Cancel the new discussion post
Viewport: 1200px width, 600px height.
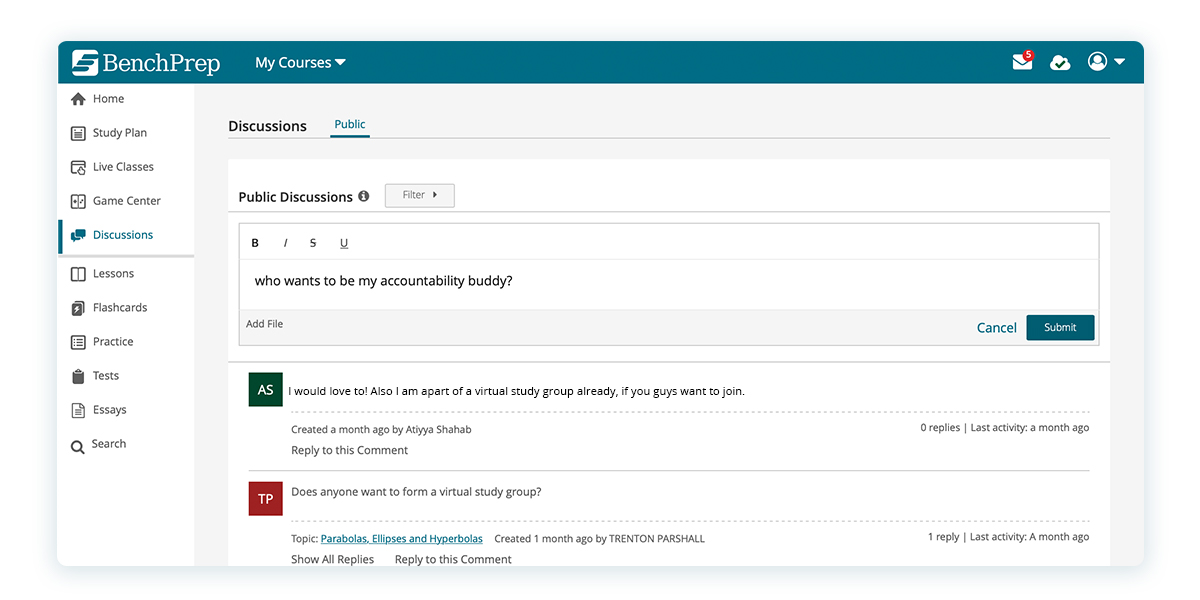point(996,328)
